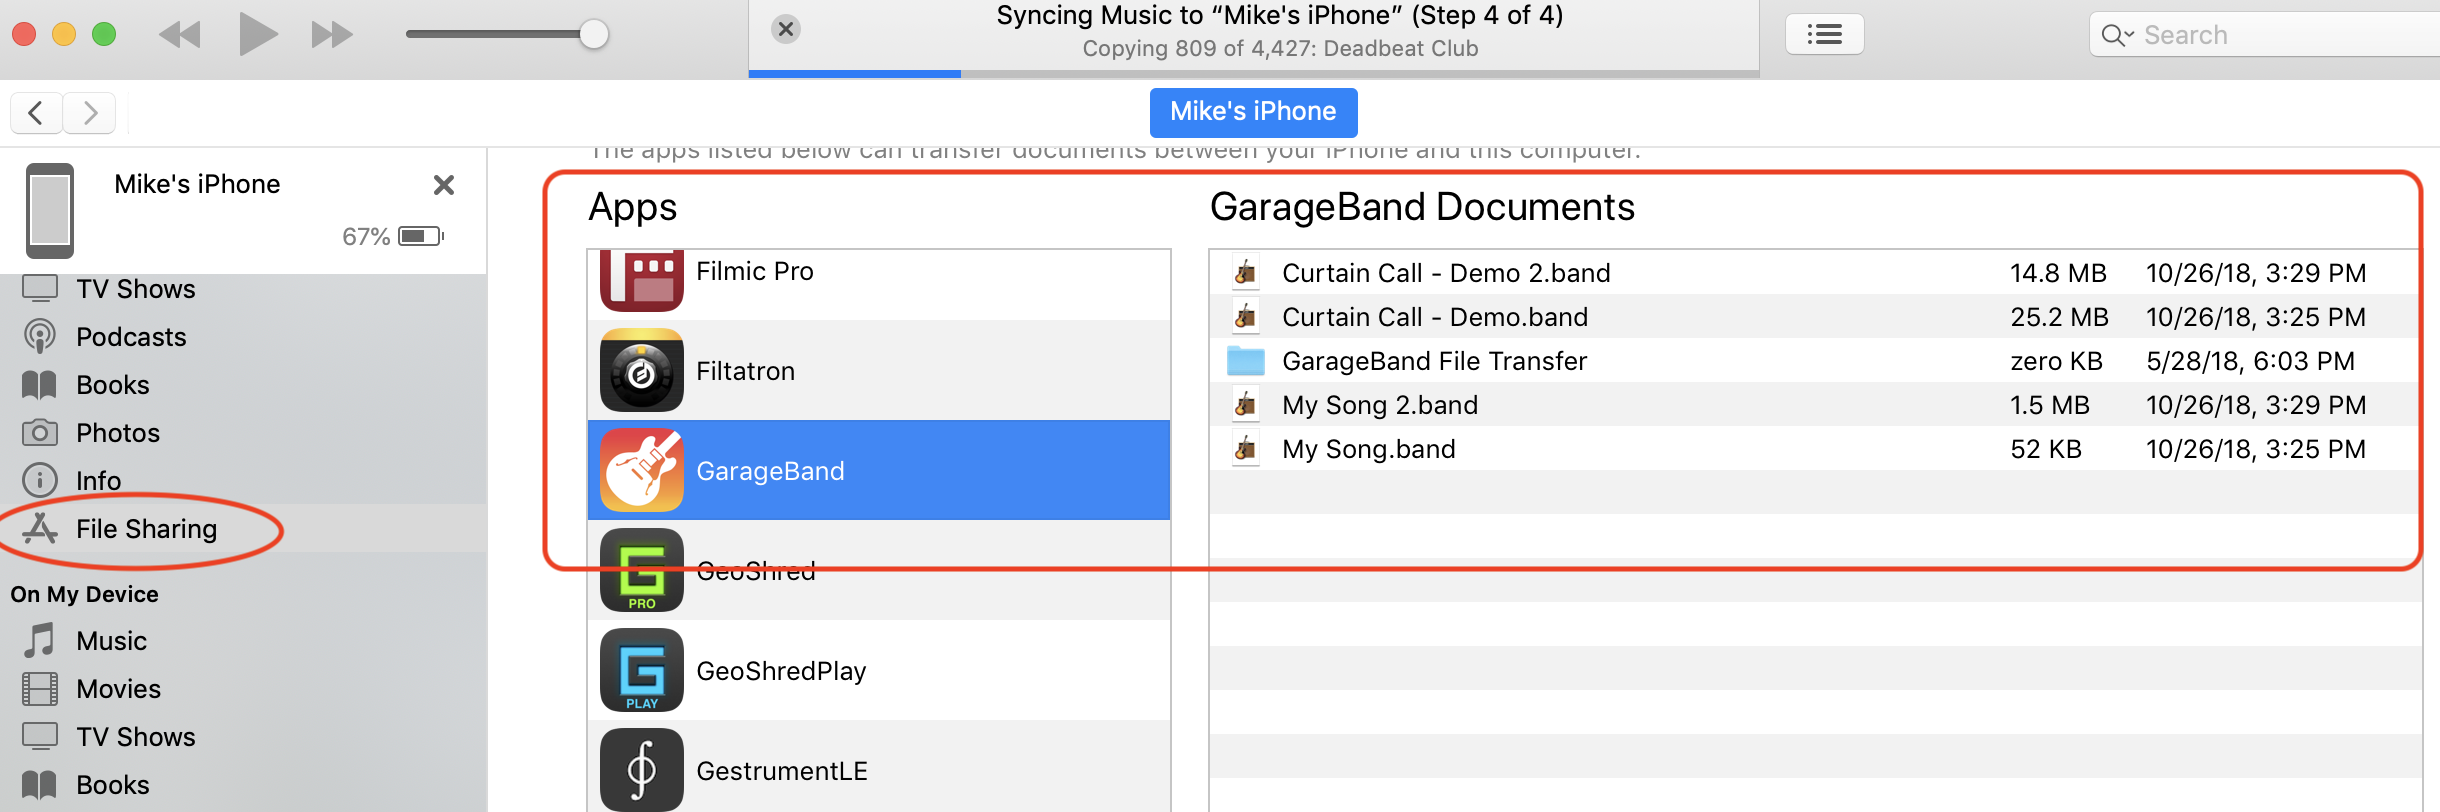Open TV Shows under On My Device
This screenshot has height=812, width=2440.
pyautogui.click(x=243, y=736)
